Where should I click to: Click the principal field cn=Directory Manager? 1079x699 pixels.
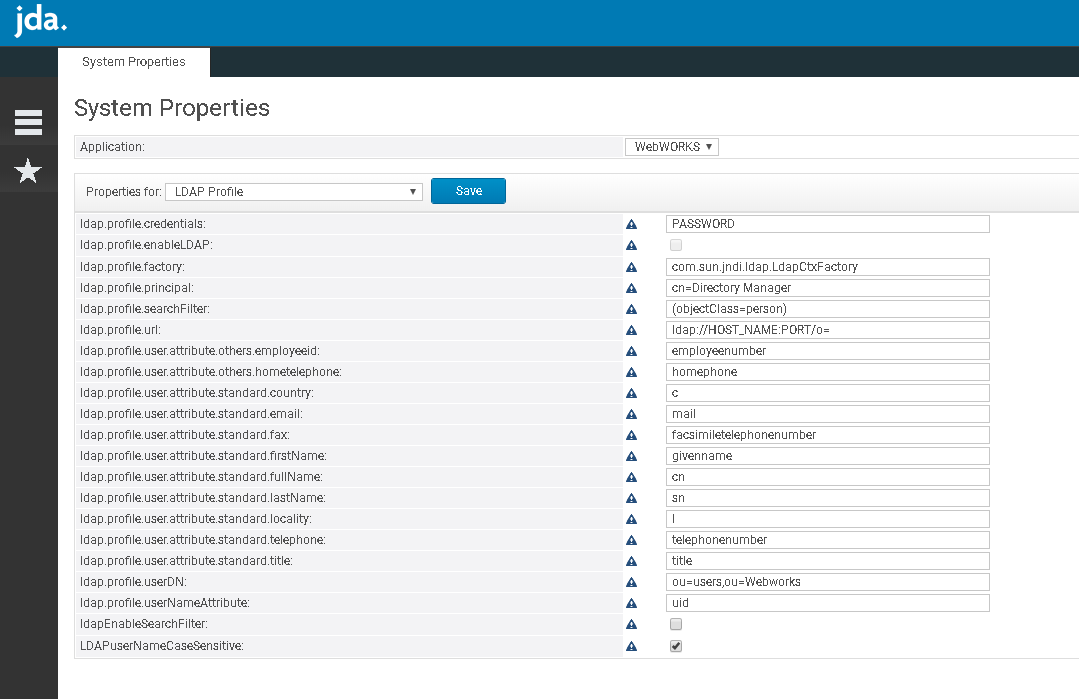pos(828,288)
